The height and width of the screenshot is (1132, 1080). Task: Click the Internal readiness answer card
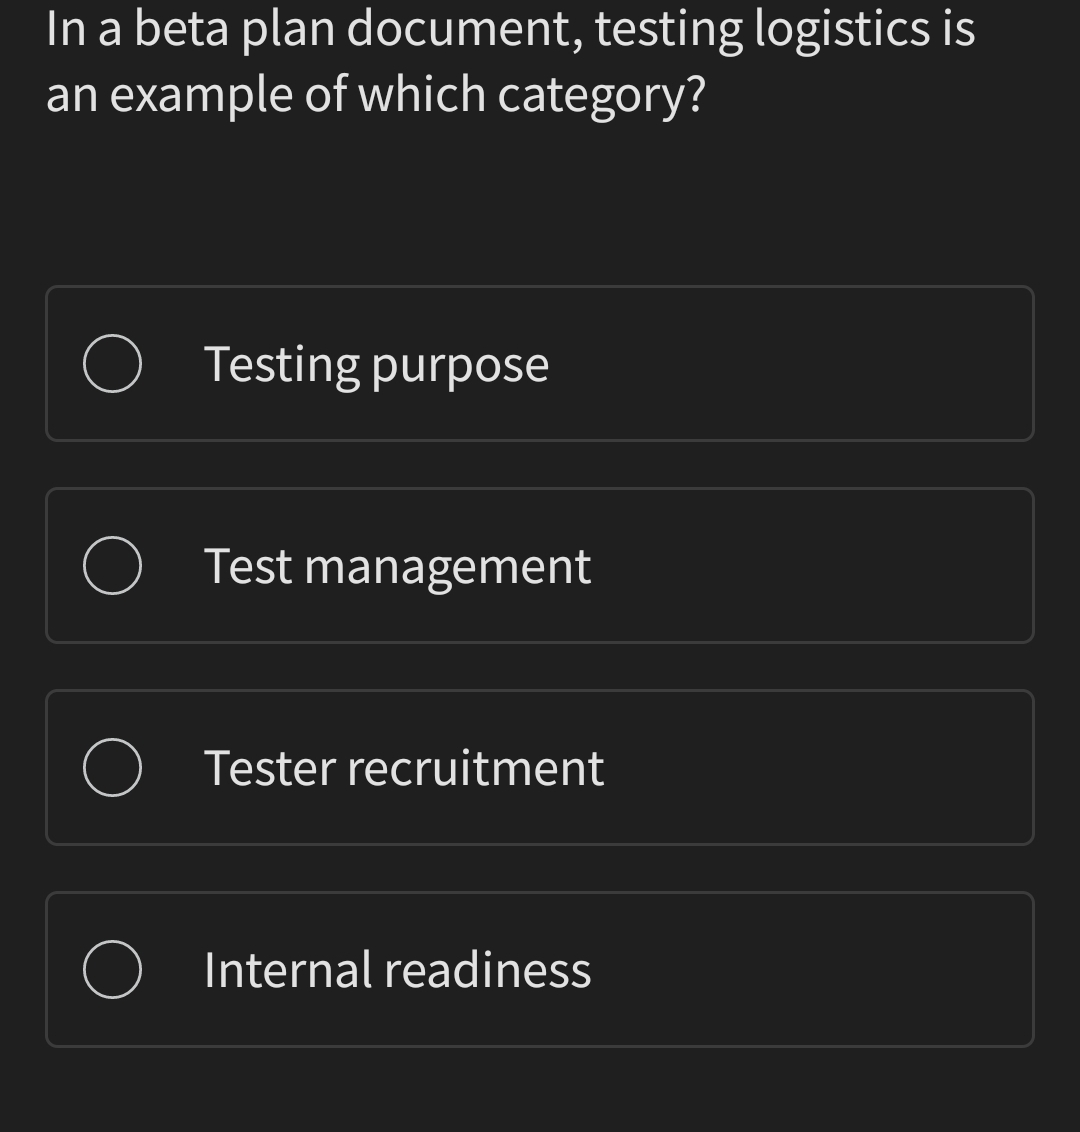tap(540, 969)
